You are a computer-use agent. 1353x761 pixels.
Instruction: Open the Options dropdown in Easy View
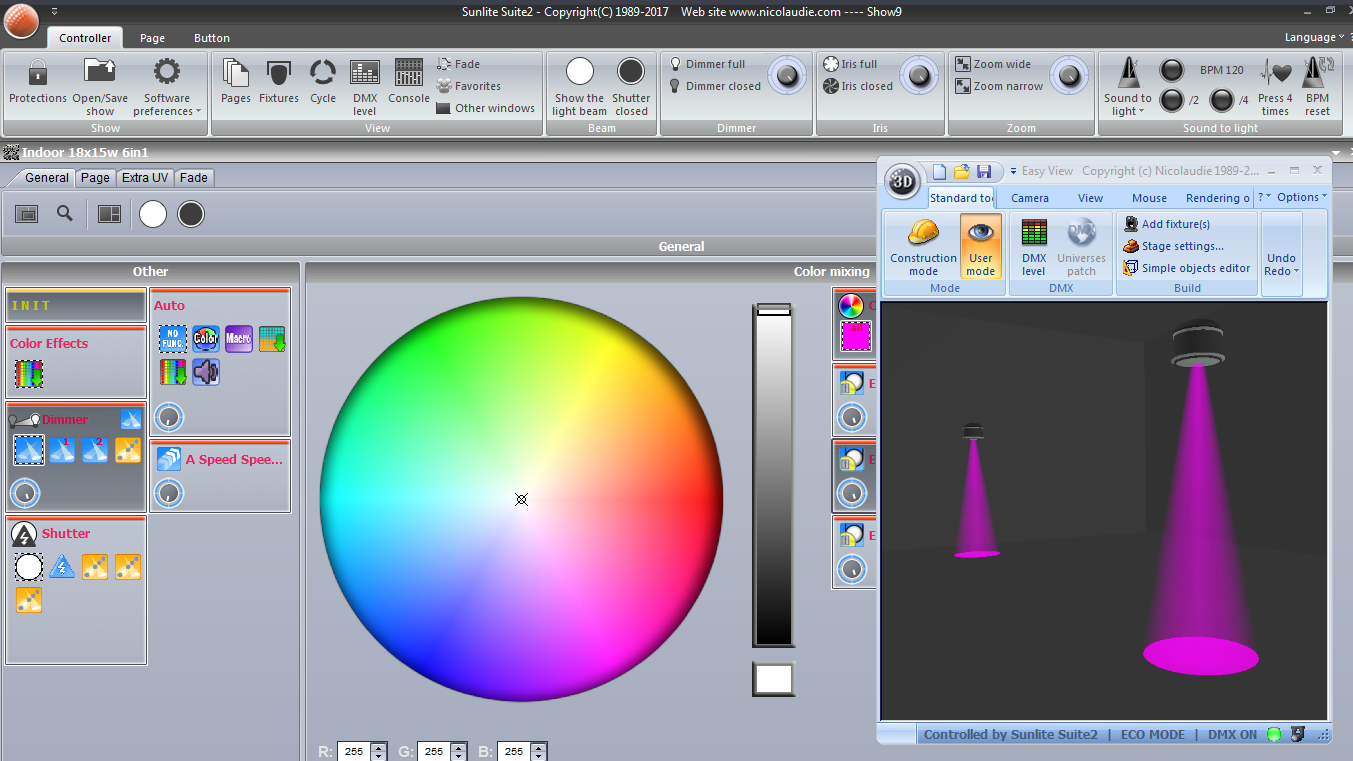pos(1302,197)
